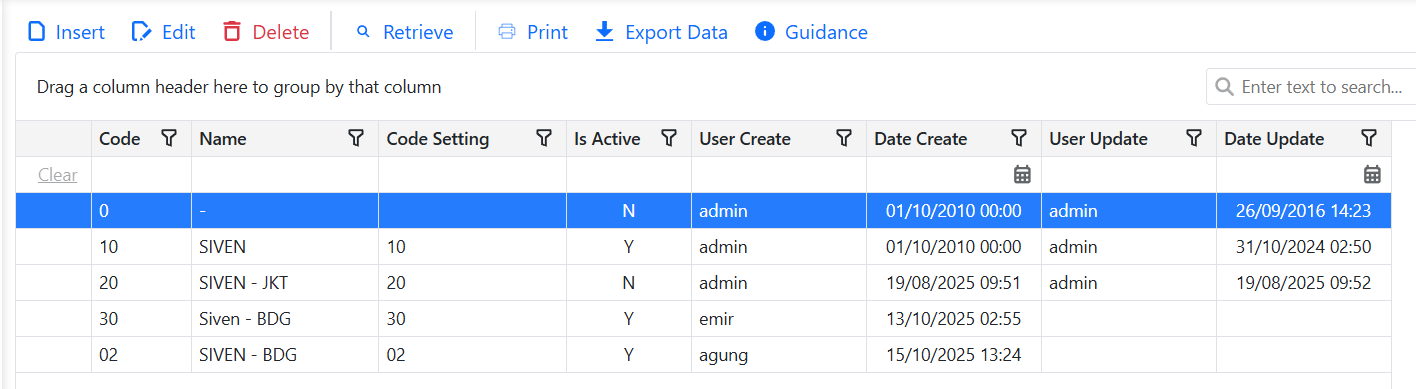
Task: Click the Is Active filter input
Action: 629,175
